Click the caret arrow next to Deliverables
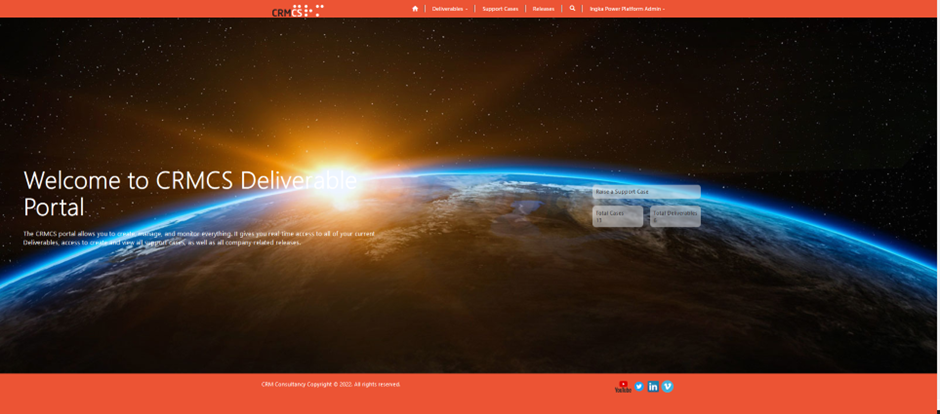Viewport: 940px width, 414px height. tap(466, 9)
